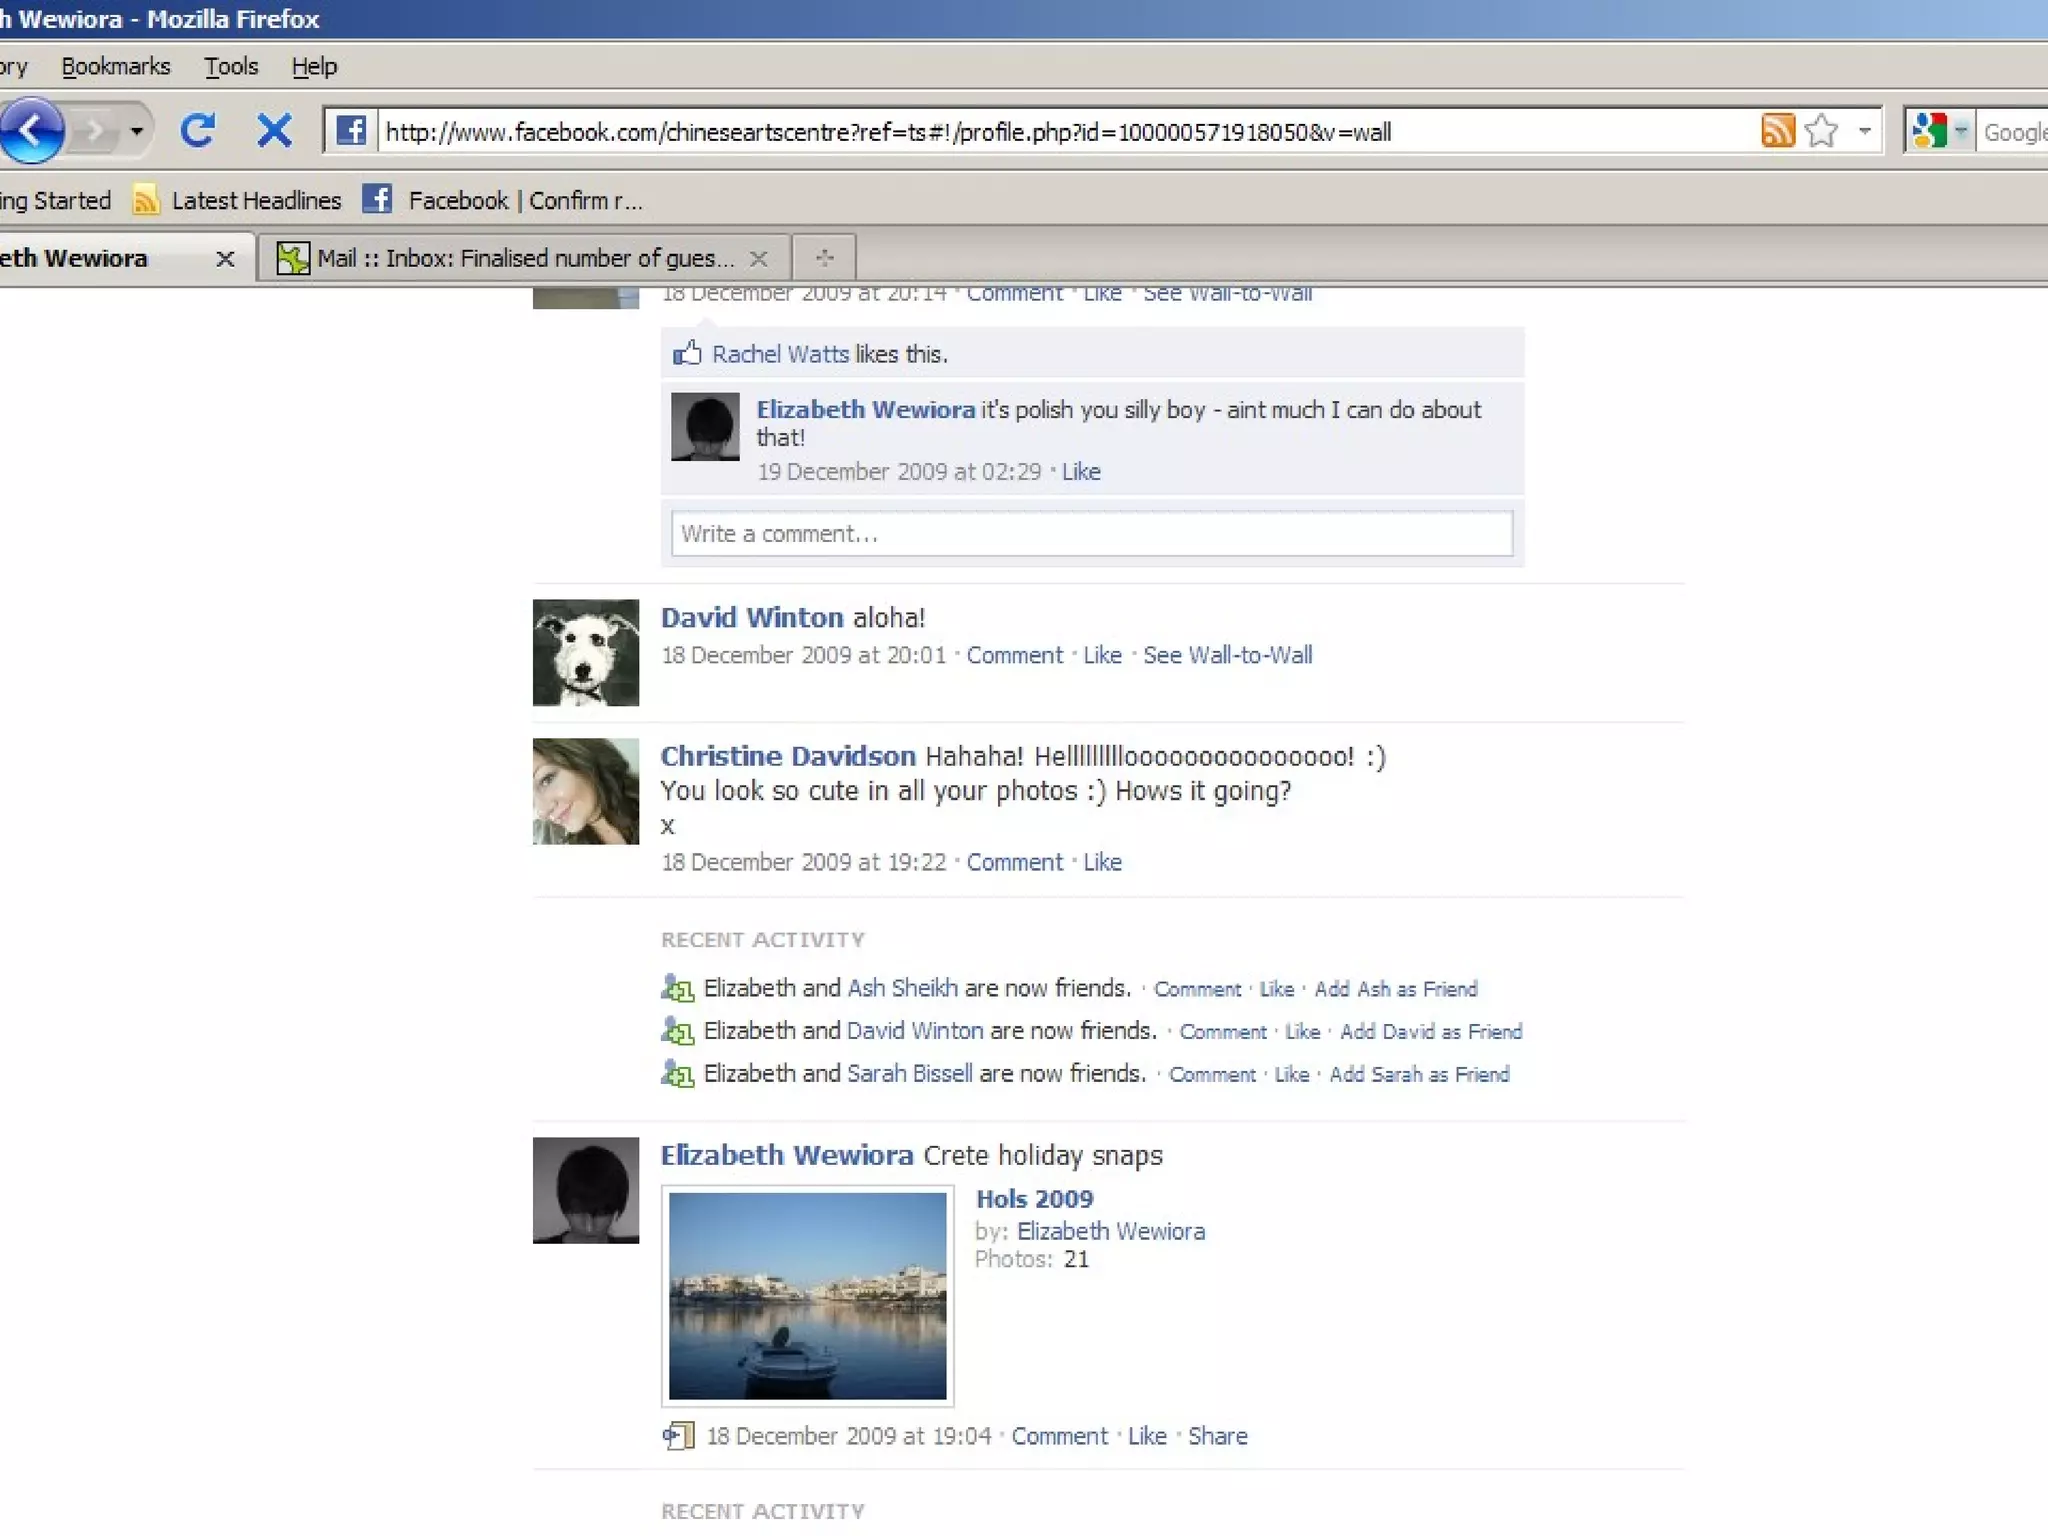Expand the search engine selector arrow
This screenshot has height=1536, width=2048.
[1961, 131]
